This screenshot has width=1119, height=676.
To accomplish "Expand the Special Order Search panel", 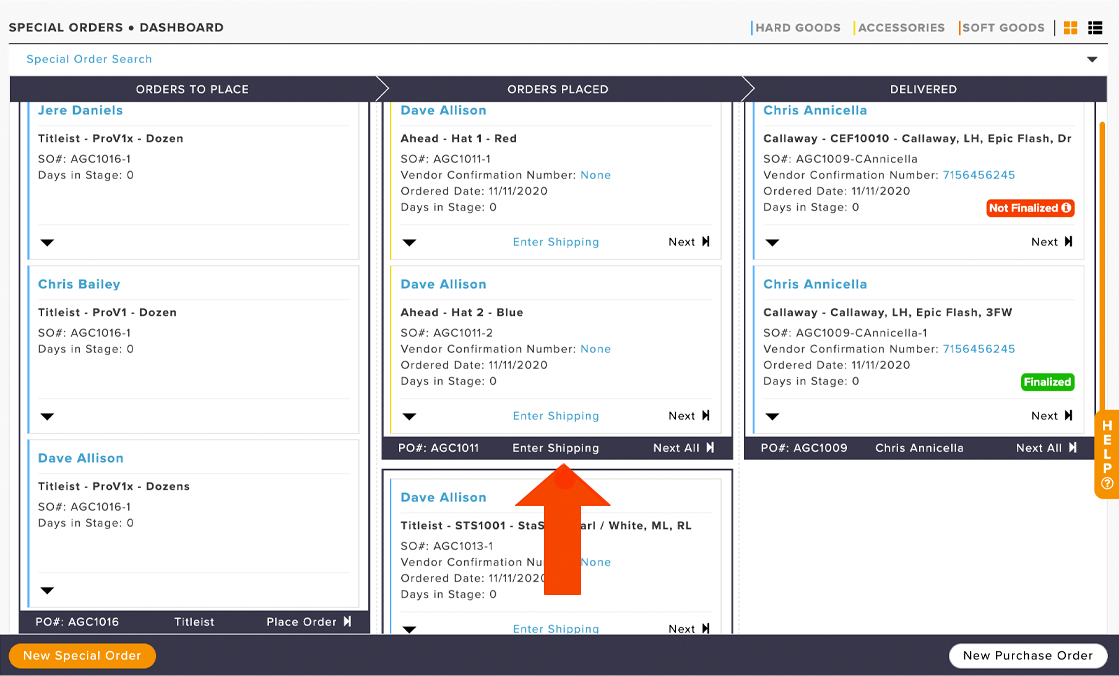I will point(1092,59).
